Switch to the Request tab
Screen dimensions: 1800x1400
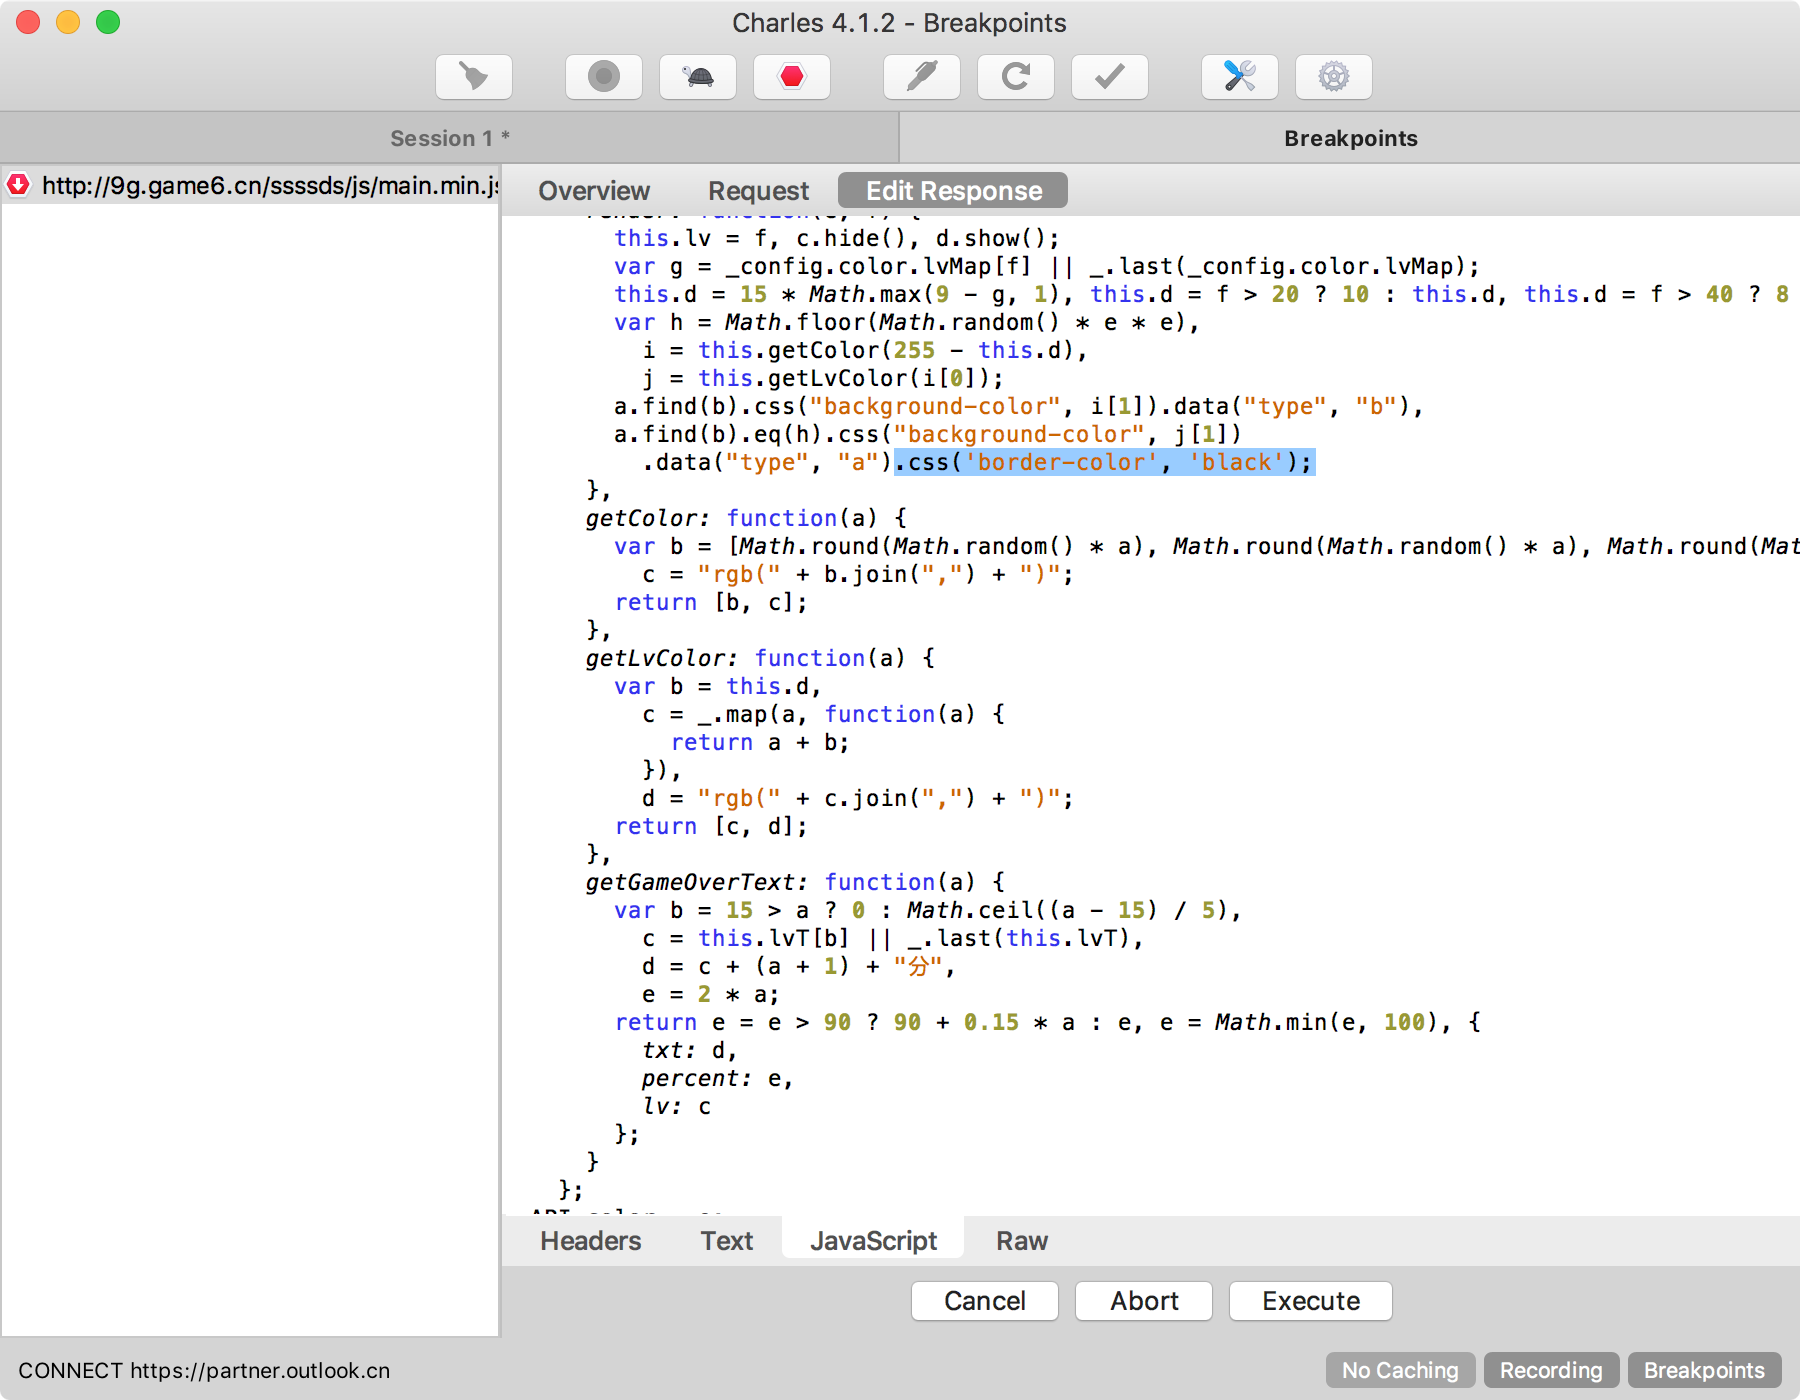click(758, 191)
